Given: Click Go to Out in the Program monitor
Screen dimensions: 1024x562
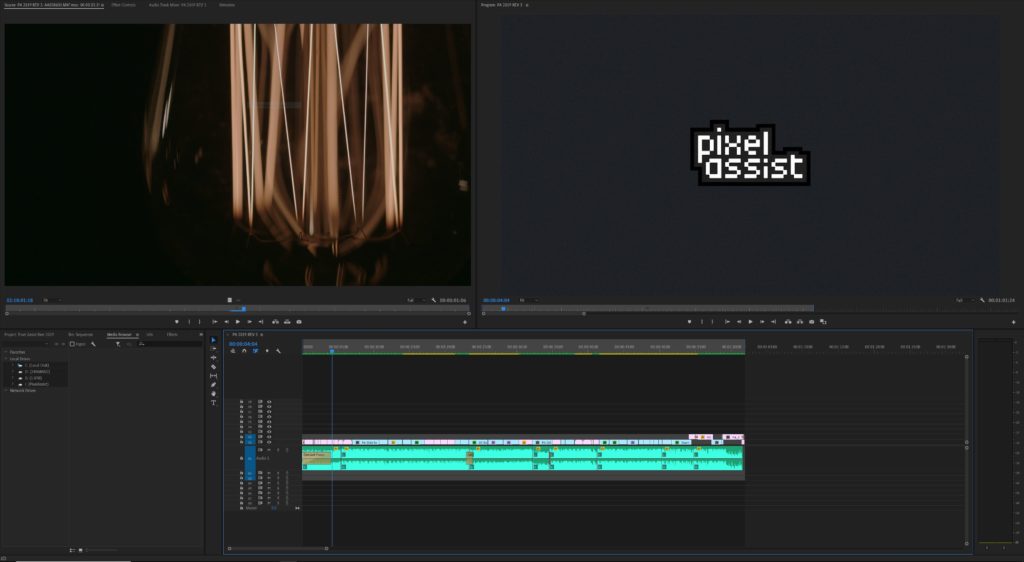Looking at the screenshot, I should [774, 322].
